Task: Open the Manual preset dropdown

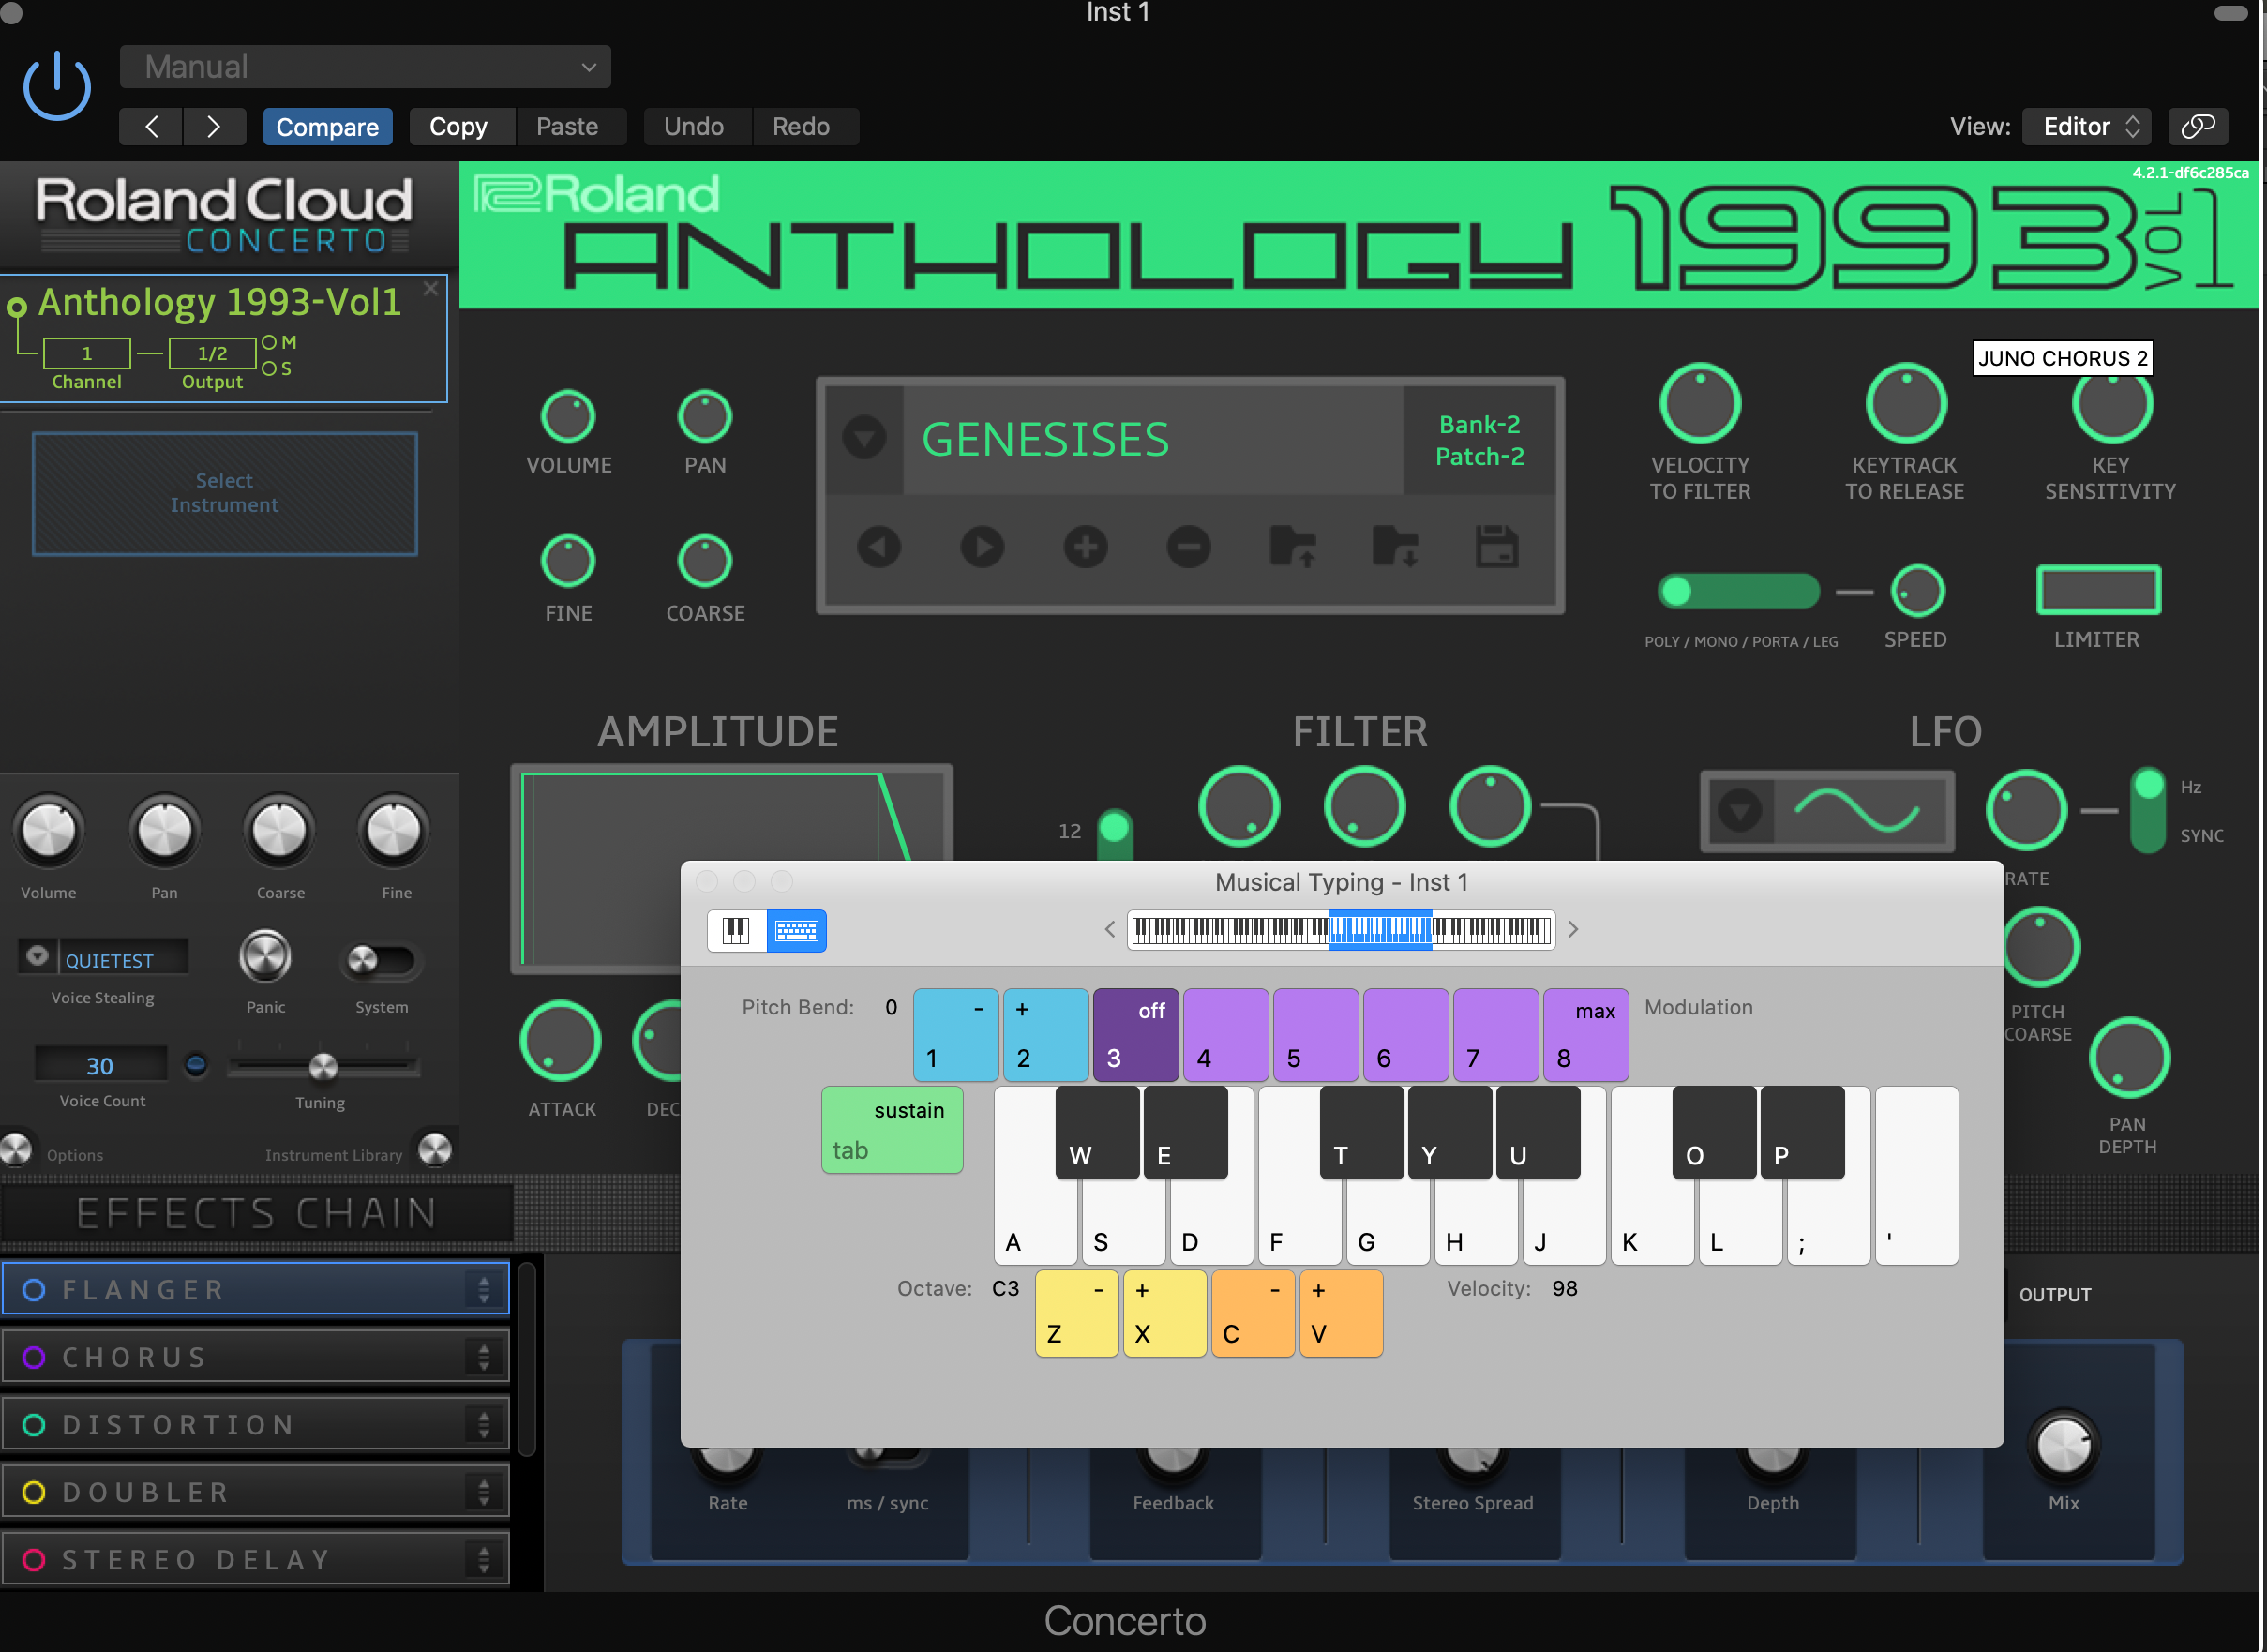Action: (x=365, y=67)
